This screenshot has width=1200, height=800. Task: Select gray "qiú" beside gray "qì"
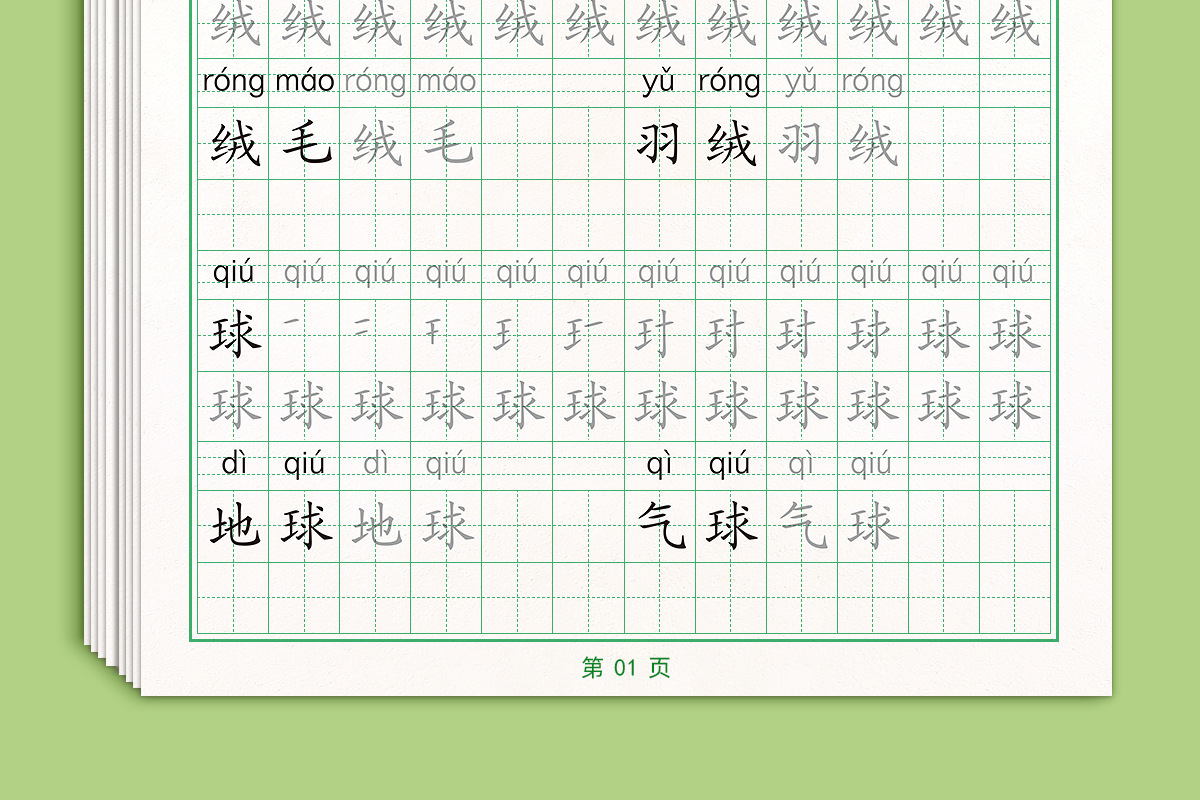pos(871,465)
